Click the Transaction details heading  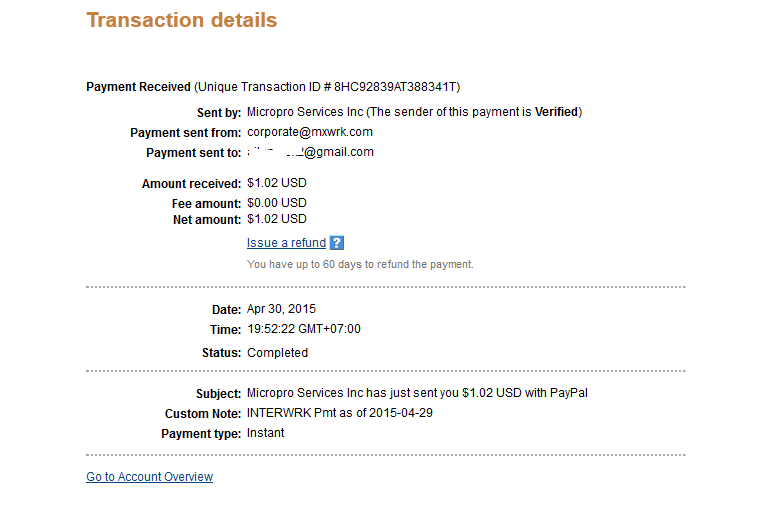point(181,20)
